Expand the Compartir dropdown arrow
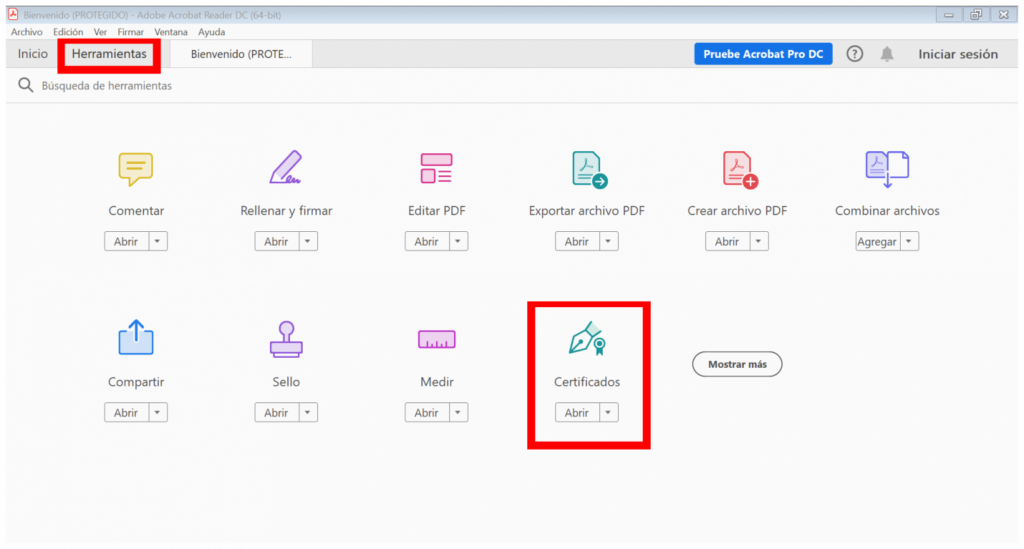The width and height of the screenshot is (1024, 549). [x=157, y=413]
